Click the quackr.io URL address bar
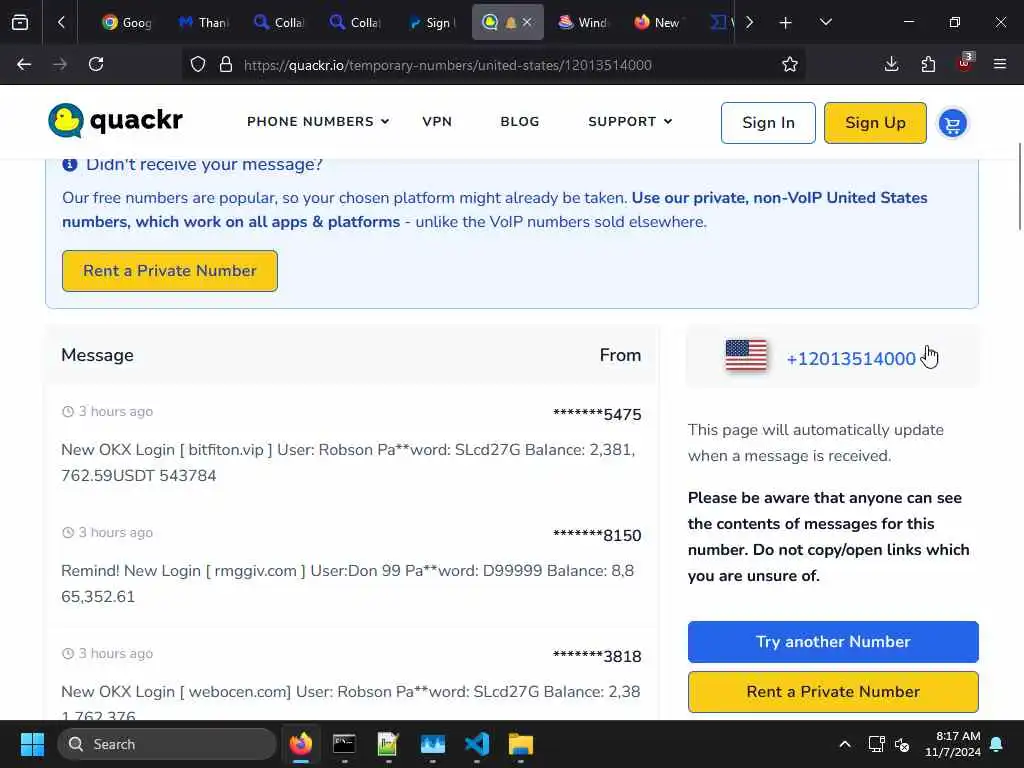The height and width of the screenshot is (768, 1024). point(447,65)
